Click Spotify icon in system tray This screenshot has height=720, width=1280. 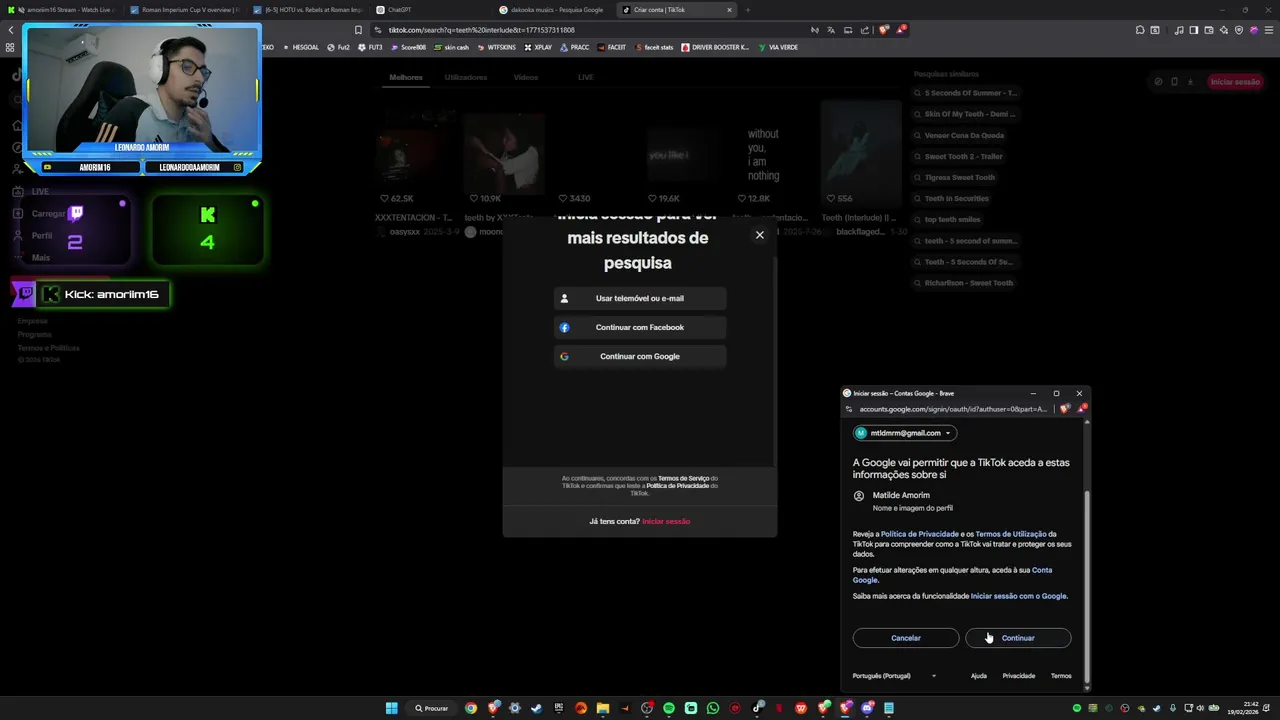1077,708
